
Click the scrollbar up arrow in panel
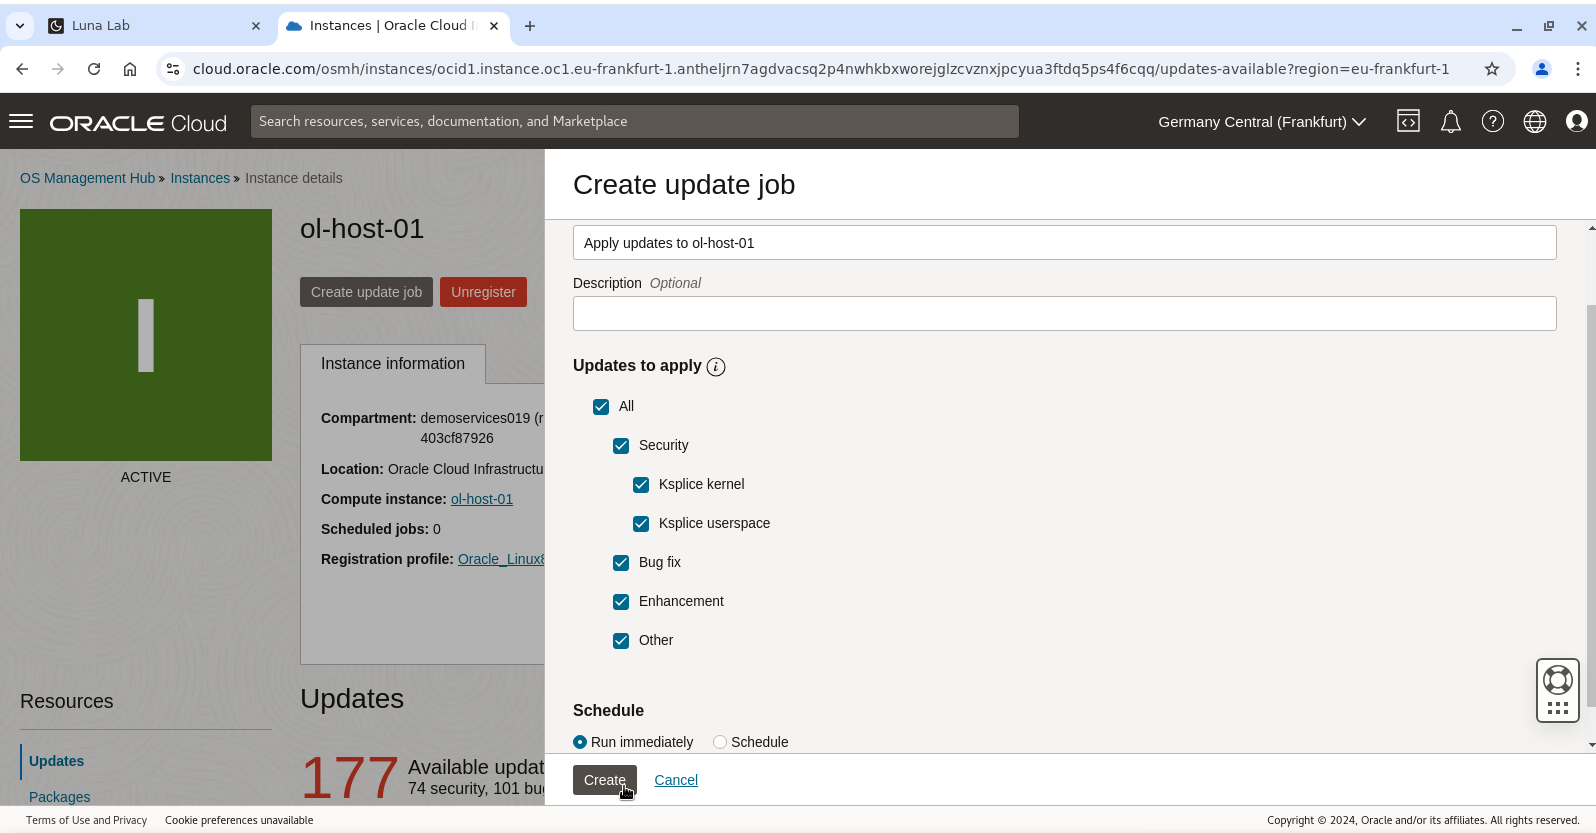pos(1591,229)
